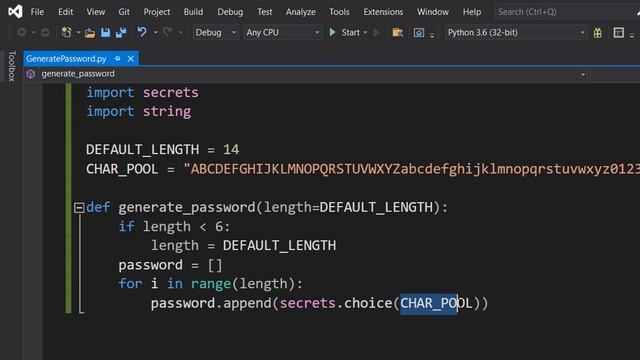Click the Start Without Debugging outline arrow
The height and width of the screenshot is (360, 640).
click(x=376, y=32)
